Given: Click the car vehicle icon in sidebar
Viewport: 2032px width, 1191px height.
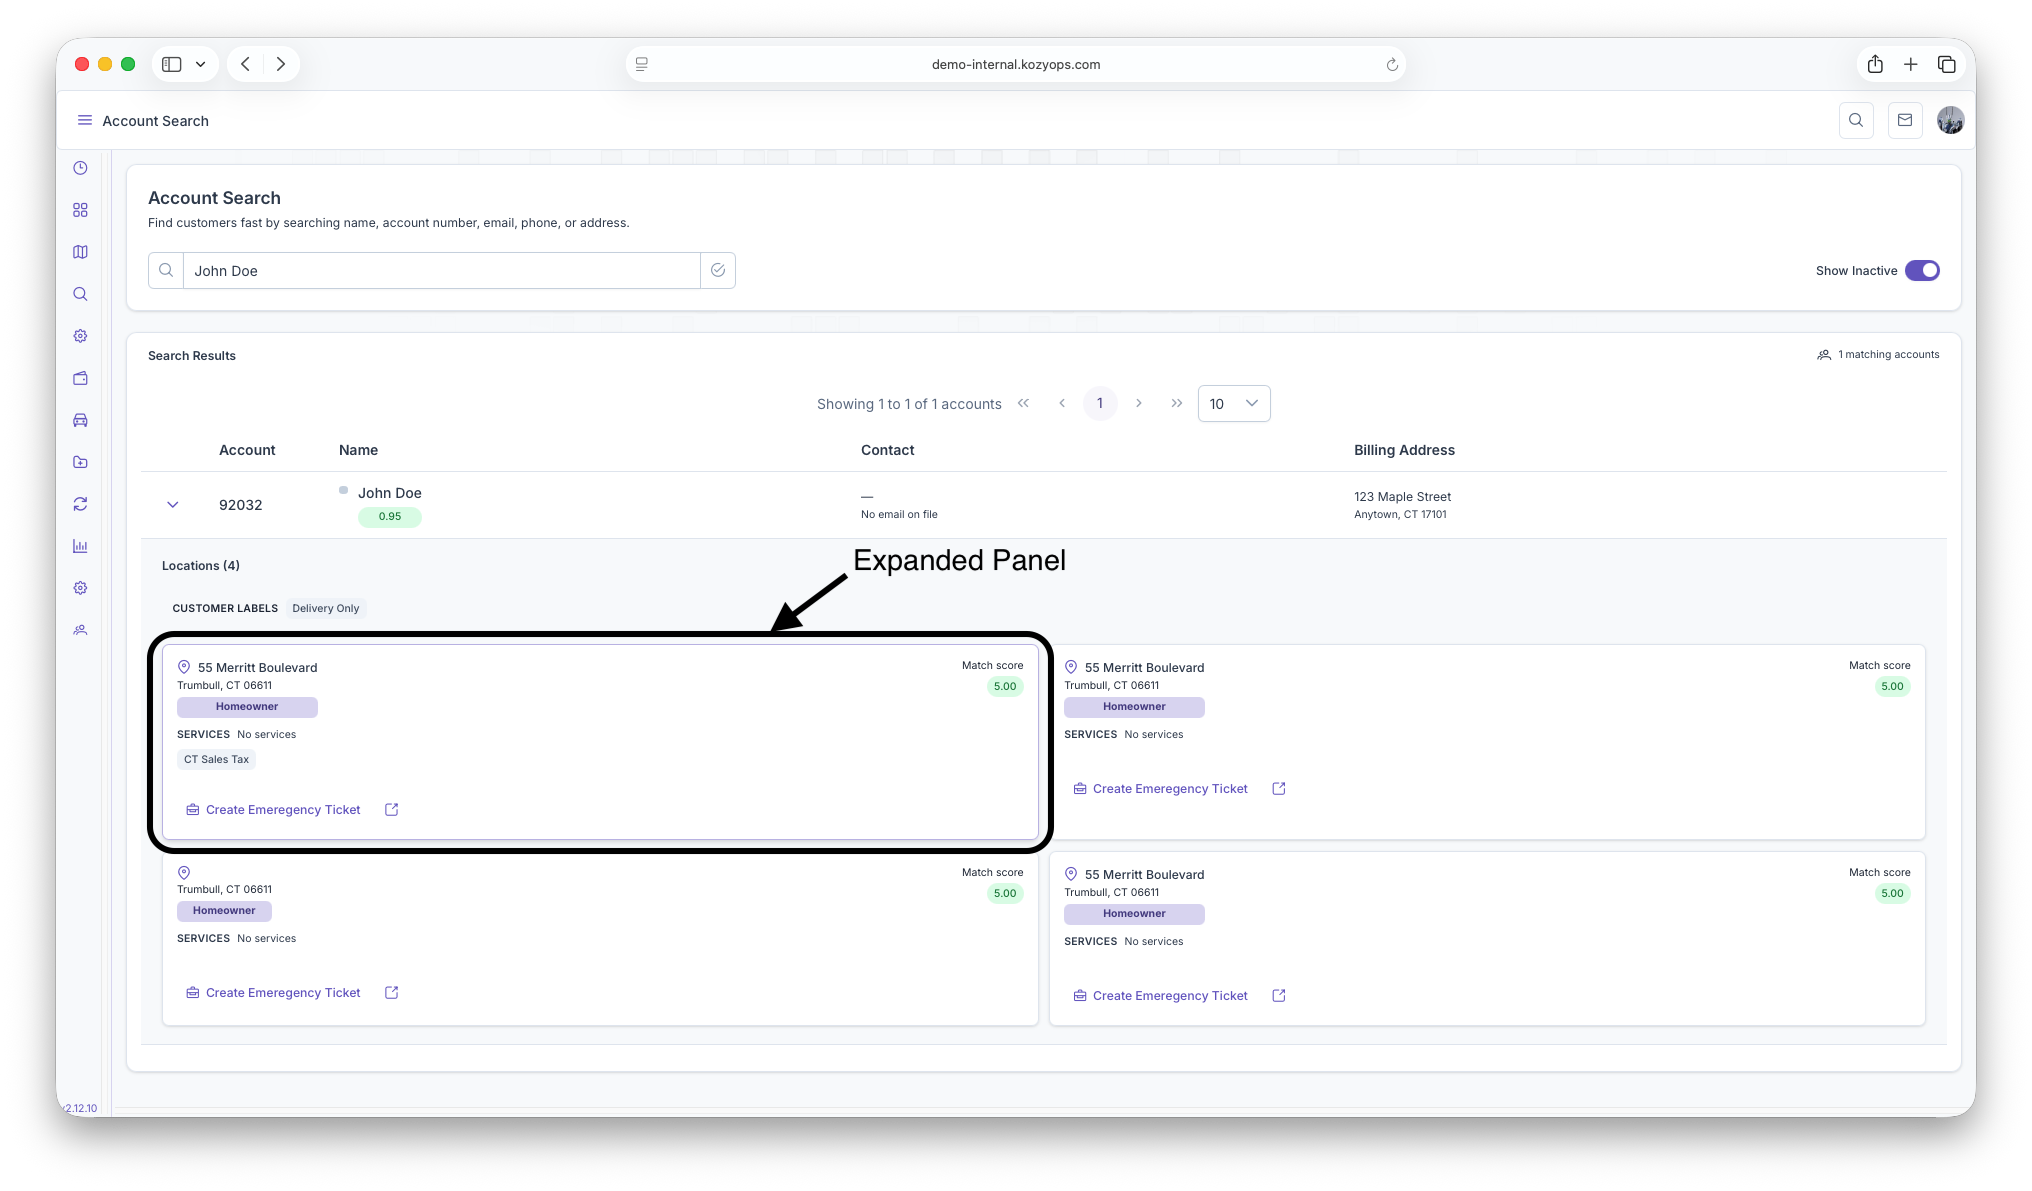Looking at the screenshot, I should coord(80,420).
